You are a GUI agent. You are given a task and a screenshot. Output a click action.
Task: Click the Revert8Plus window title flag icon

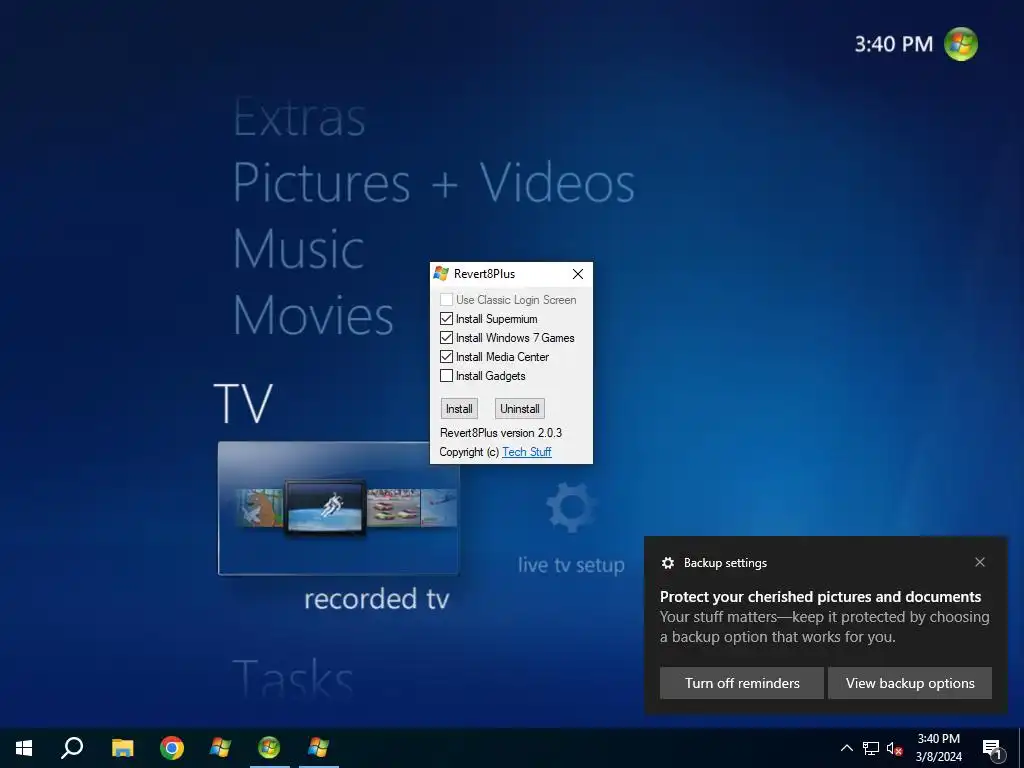441,274
